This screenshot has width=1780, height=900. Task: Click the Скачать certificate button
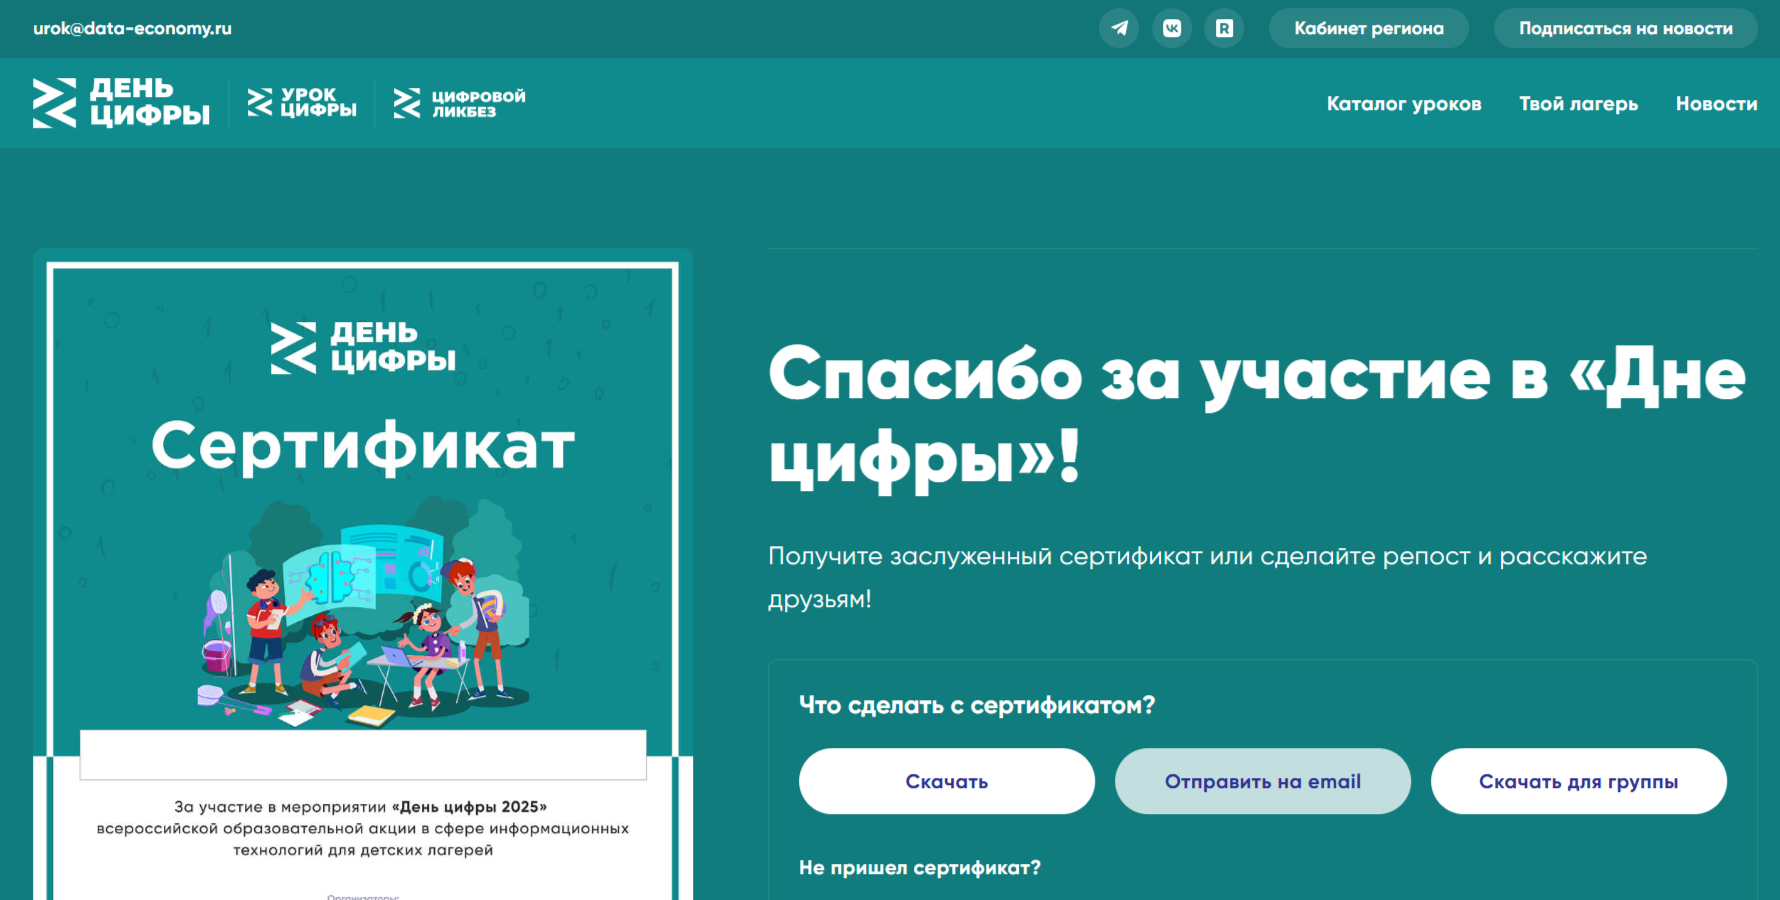click(947, 781)
